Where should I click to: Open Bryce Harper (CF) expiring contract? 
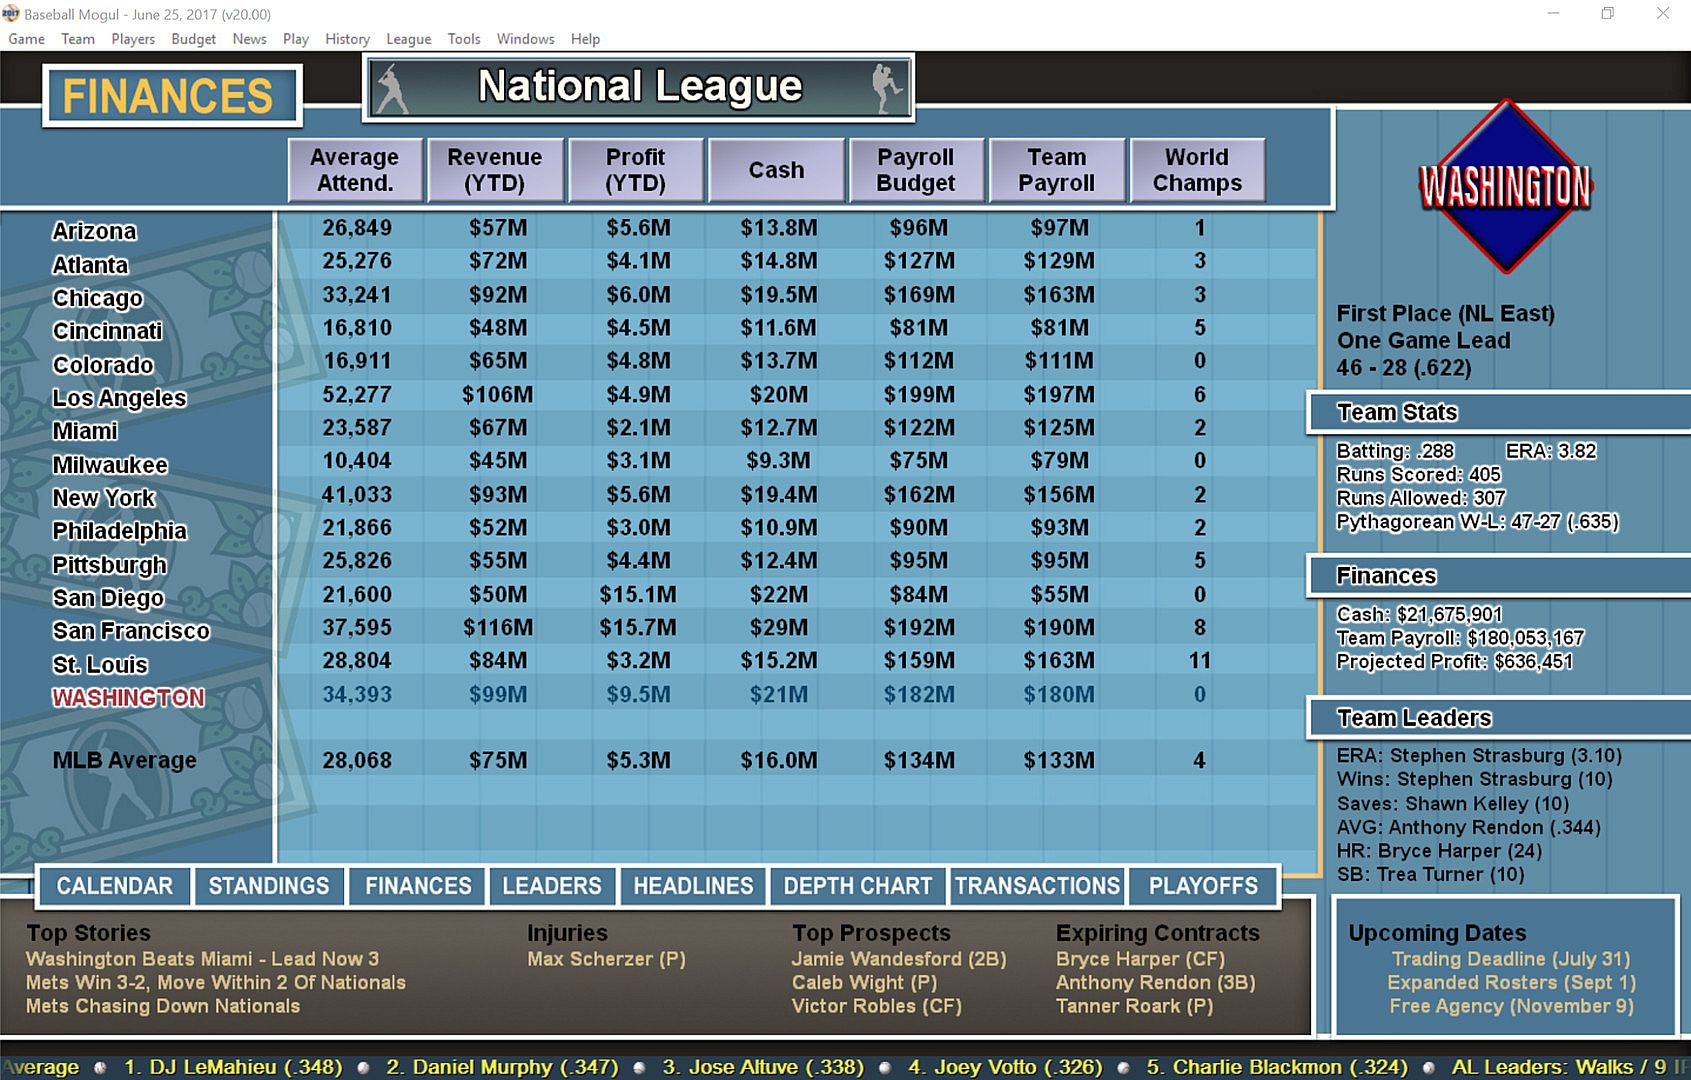1140,959
